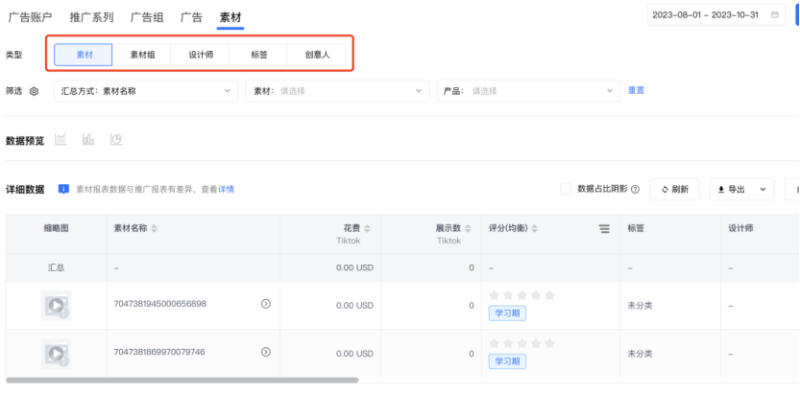Open details arrow for material 7047381945000656898

(x=266, y=304)
